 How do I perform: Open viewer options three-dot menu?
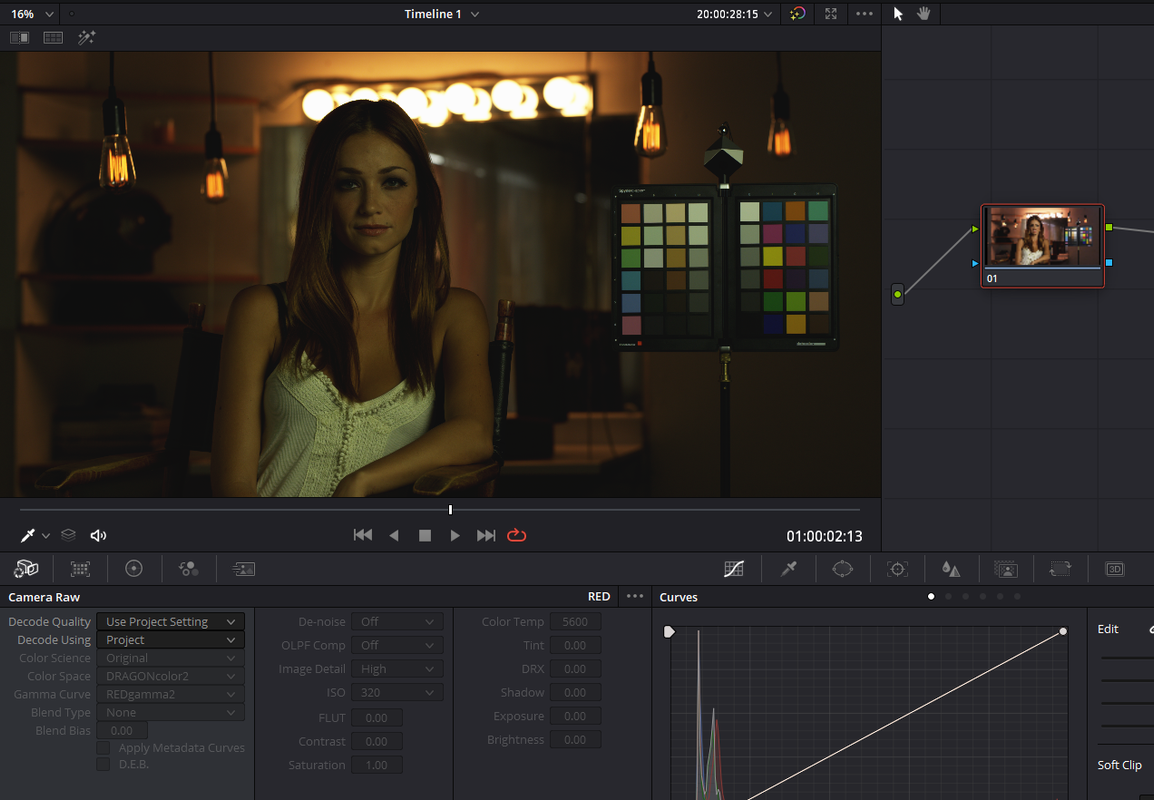865,14
